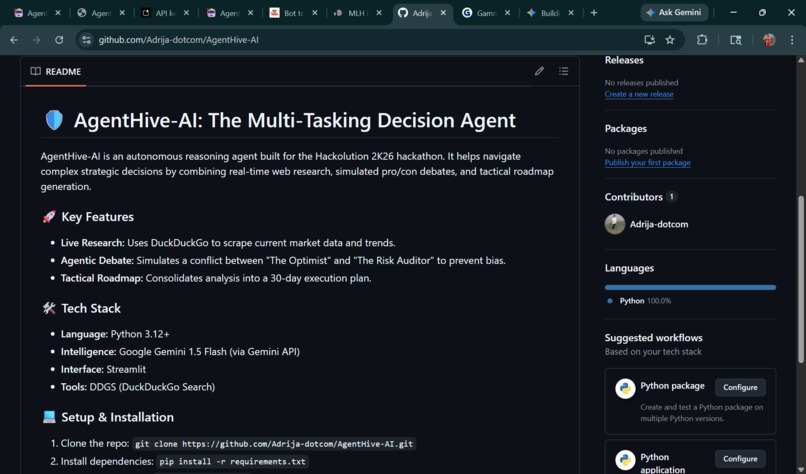The width and height of the screenshot is (806, 474).
Task: Open a new tab with the plus icon
Action: [x=594, y=13]
